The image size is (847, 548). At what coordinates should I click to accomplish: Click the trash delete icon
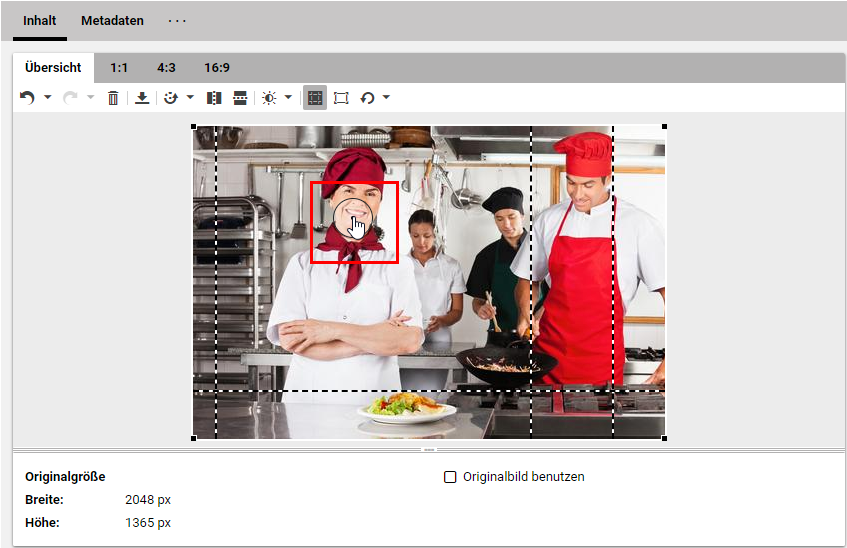113,98
